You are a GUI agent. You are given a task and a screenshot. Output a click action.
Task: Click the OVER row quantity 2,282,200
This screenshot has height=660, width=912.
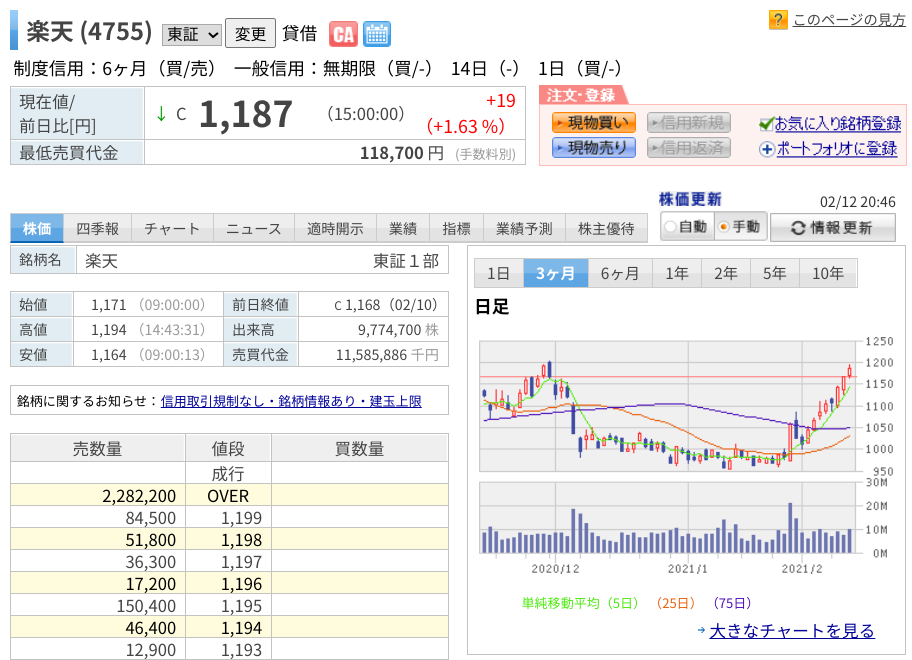(139, 496)
